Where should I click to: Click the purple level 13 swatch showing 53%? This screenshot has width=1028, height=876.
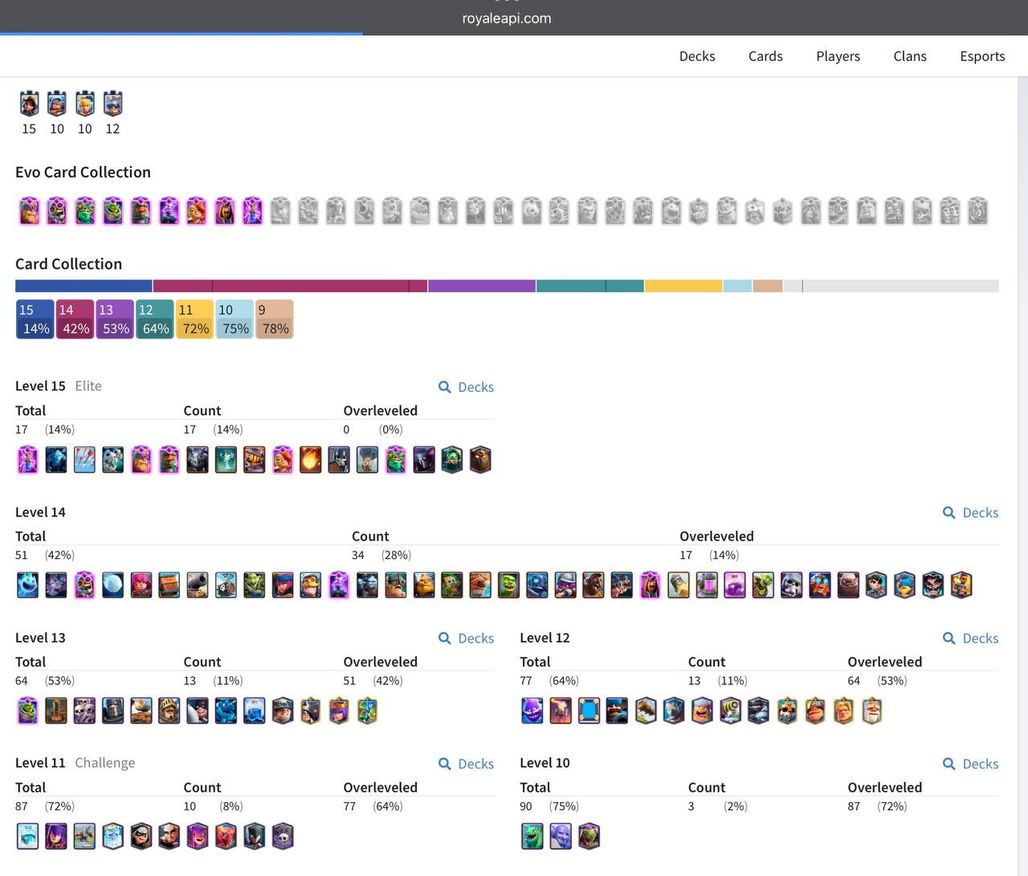pos(115,319)
